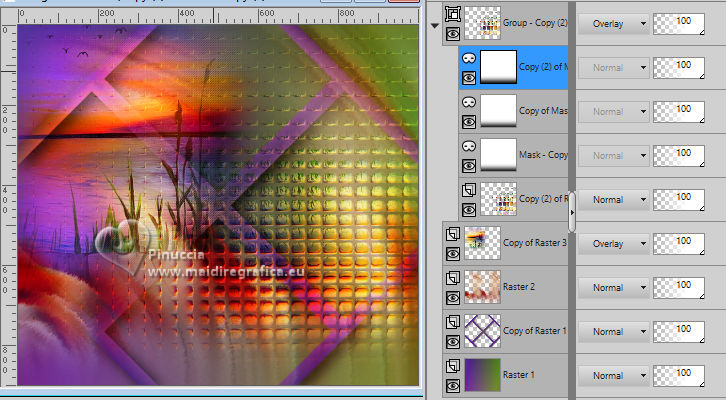Open Overlay blend dropdown for Copy of Raster 3
The width and height of the screenshot is (726, 400).
(x=614, y=244)
